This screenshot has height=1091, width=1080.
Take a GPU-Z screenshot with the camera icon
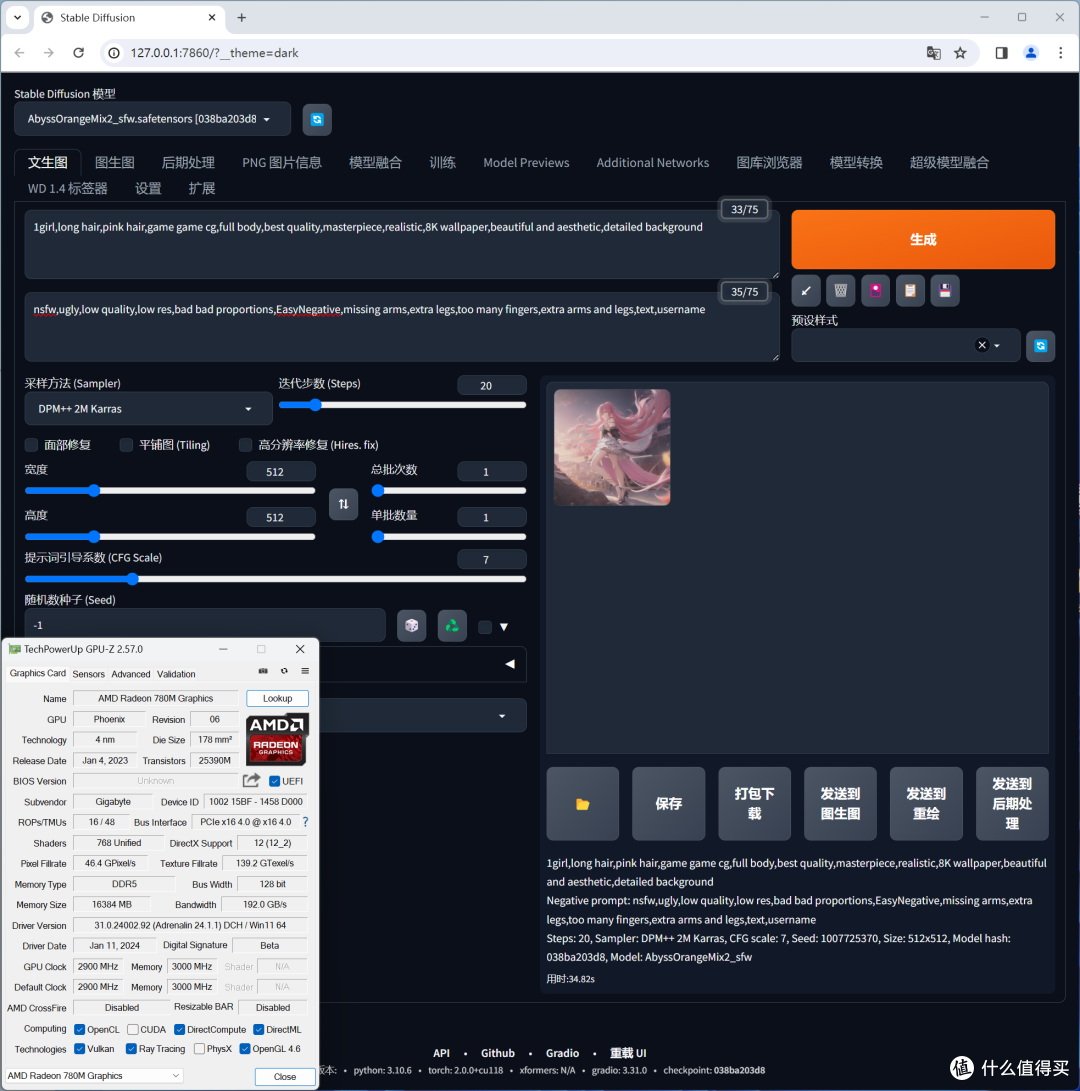tap(263, 671)
